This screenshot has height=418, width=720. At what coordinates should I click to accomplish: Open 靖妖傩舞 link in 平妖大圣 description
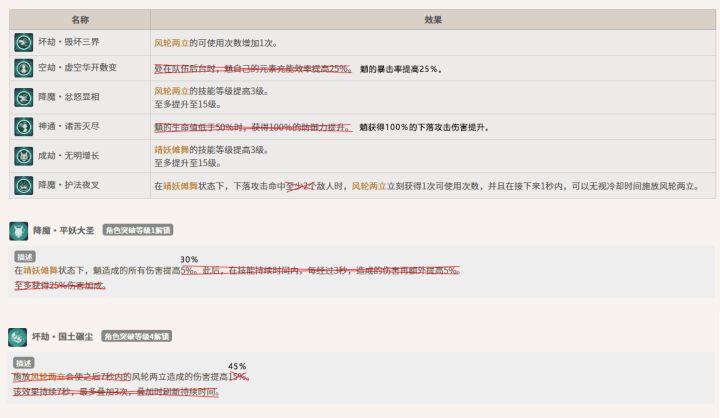click(x=40, y=271)
